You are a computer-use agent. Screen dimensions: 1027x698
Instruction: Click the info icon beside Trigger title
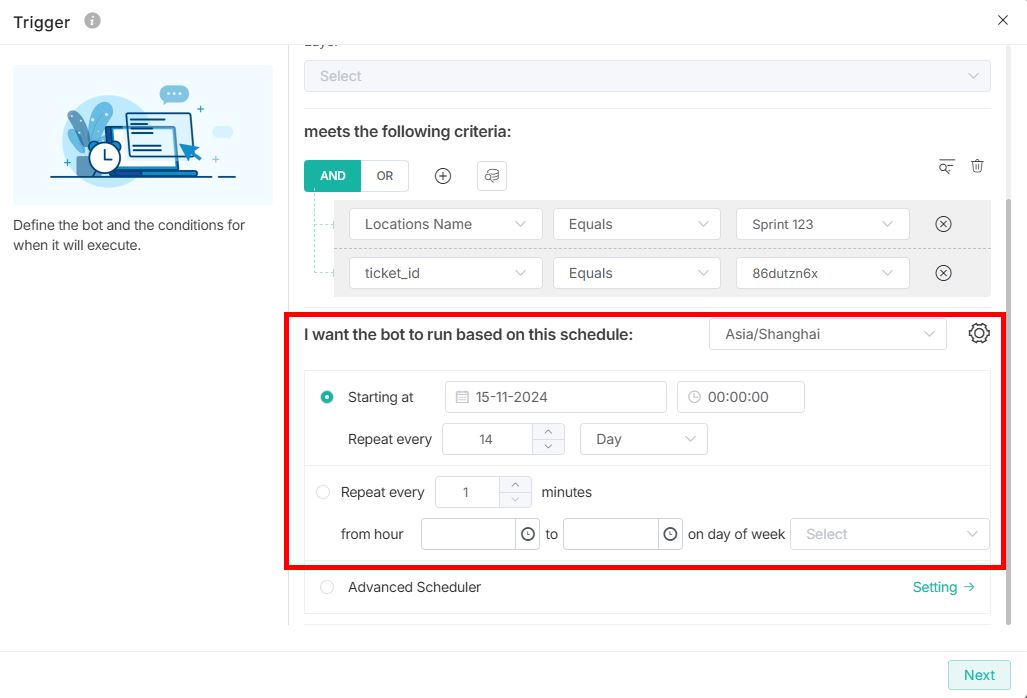[92, 21]
